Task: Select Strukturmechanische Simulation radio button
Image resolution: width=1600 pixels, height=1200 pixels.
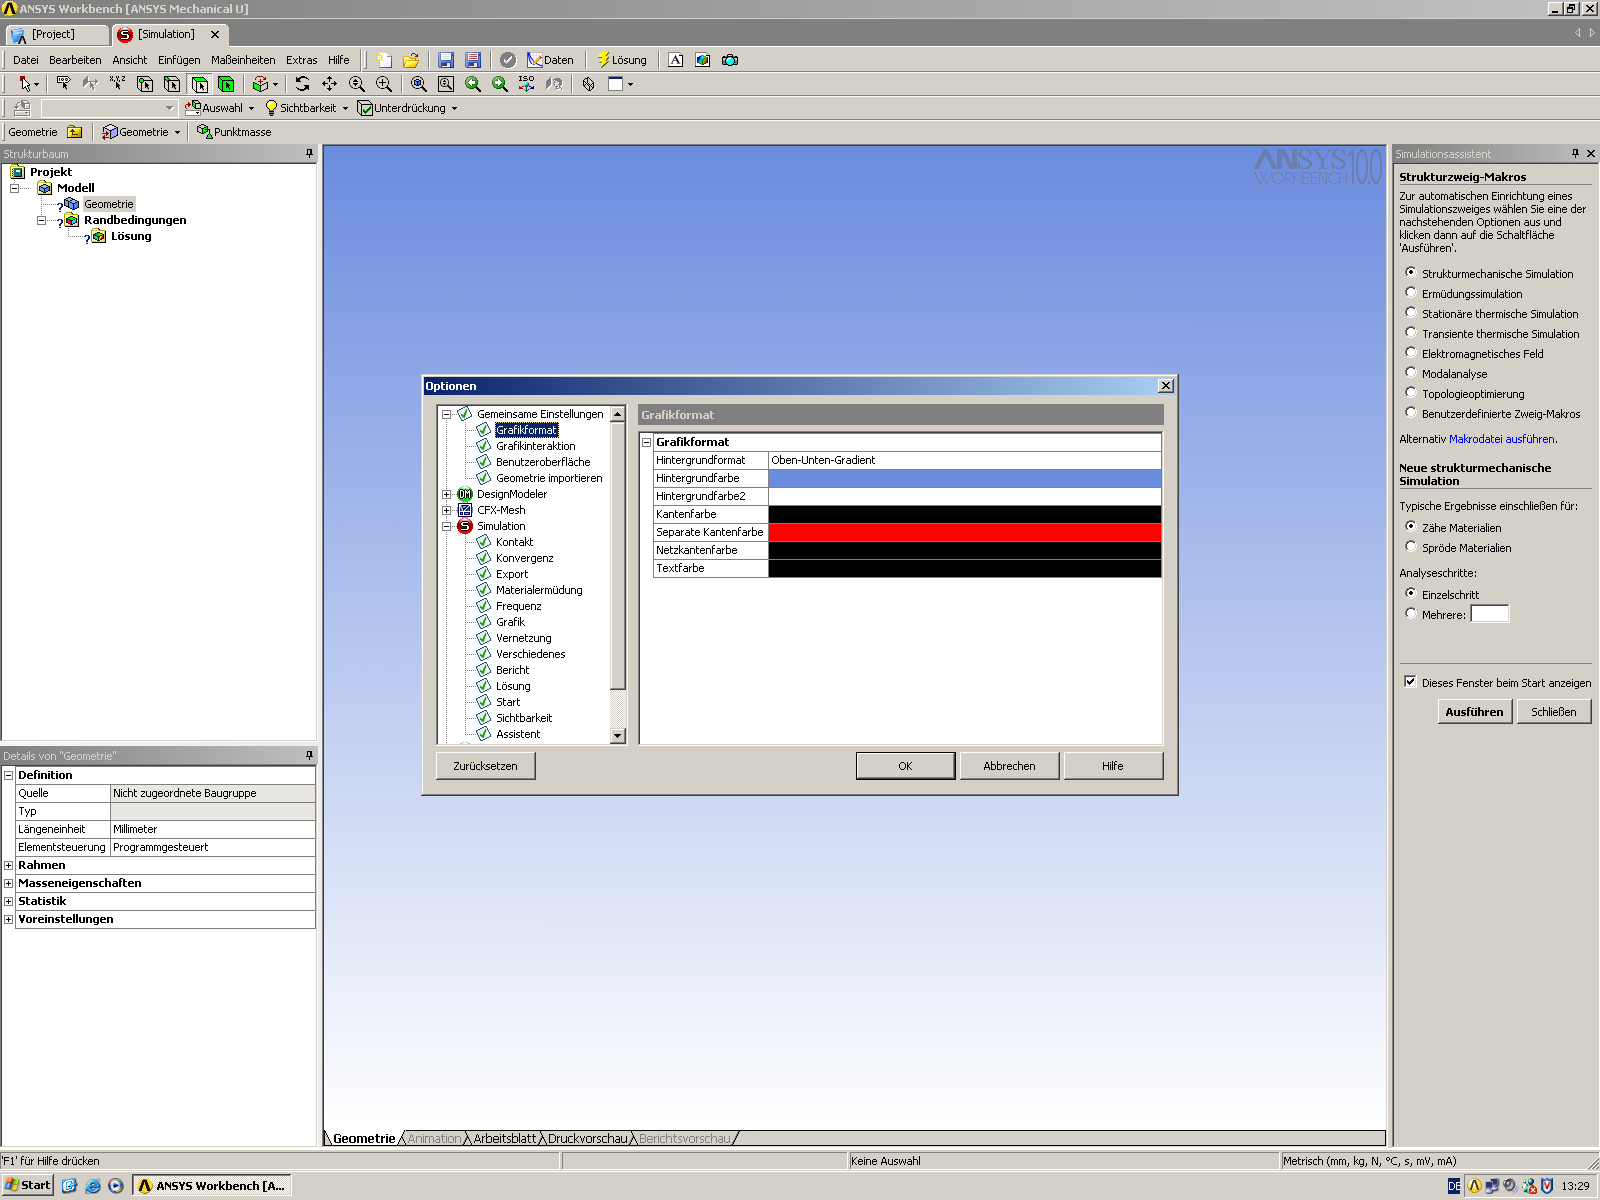Action: coord(1411,273)
